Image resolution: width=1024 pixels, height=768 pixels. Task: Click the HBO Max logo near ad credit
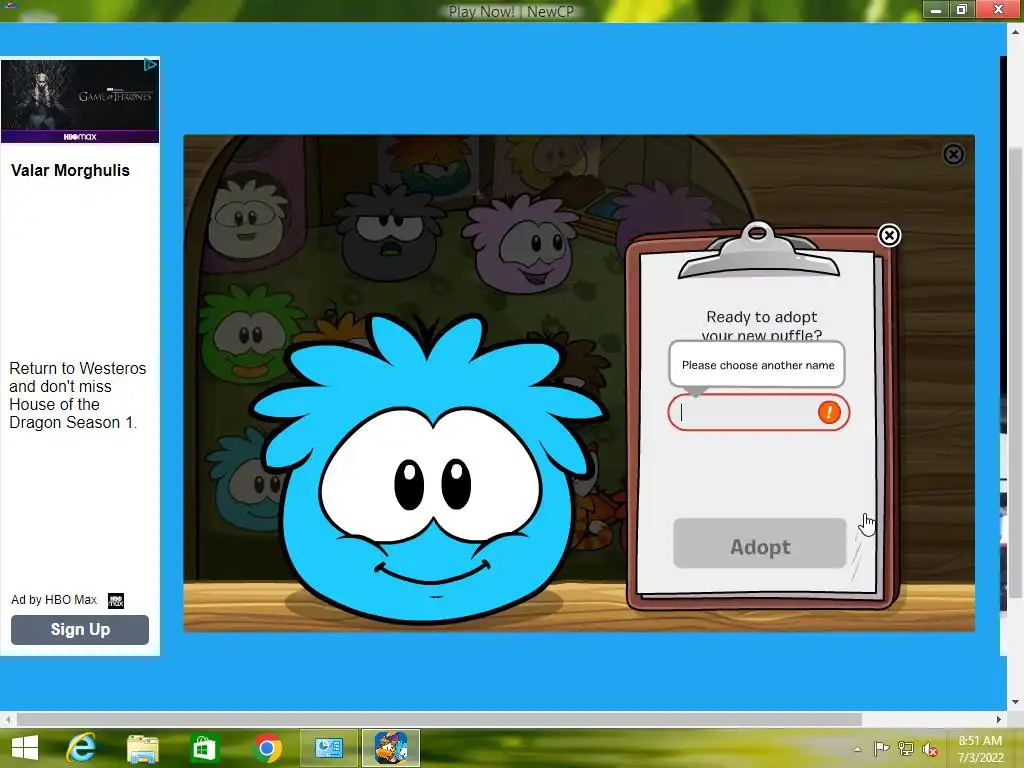click(116, 600)
